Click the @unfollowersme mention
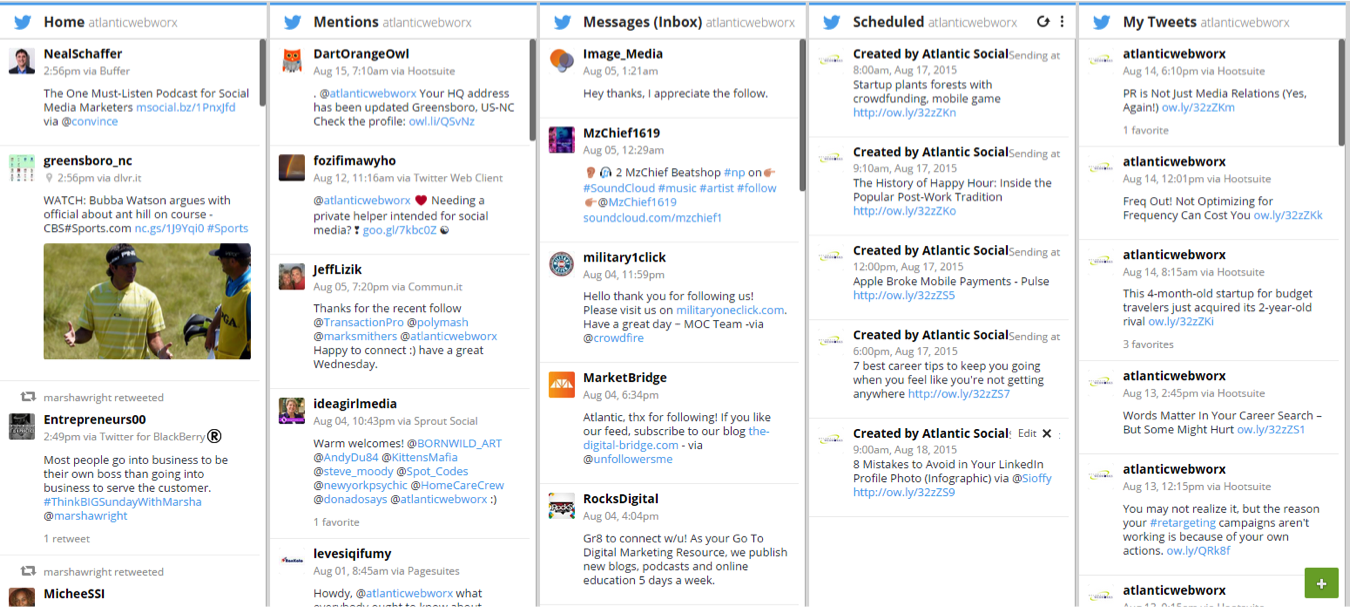Viewport: 1350px width, 607px height. click(627, 459)
